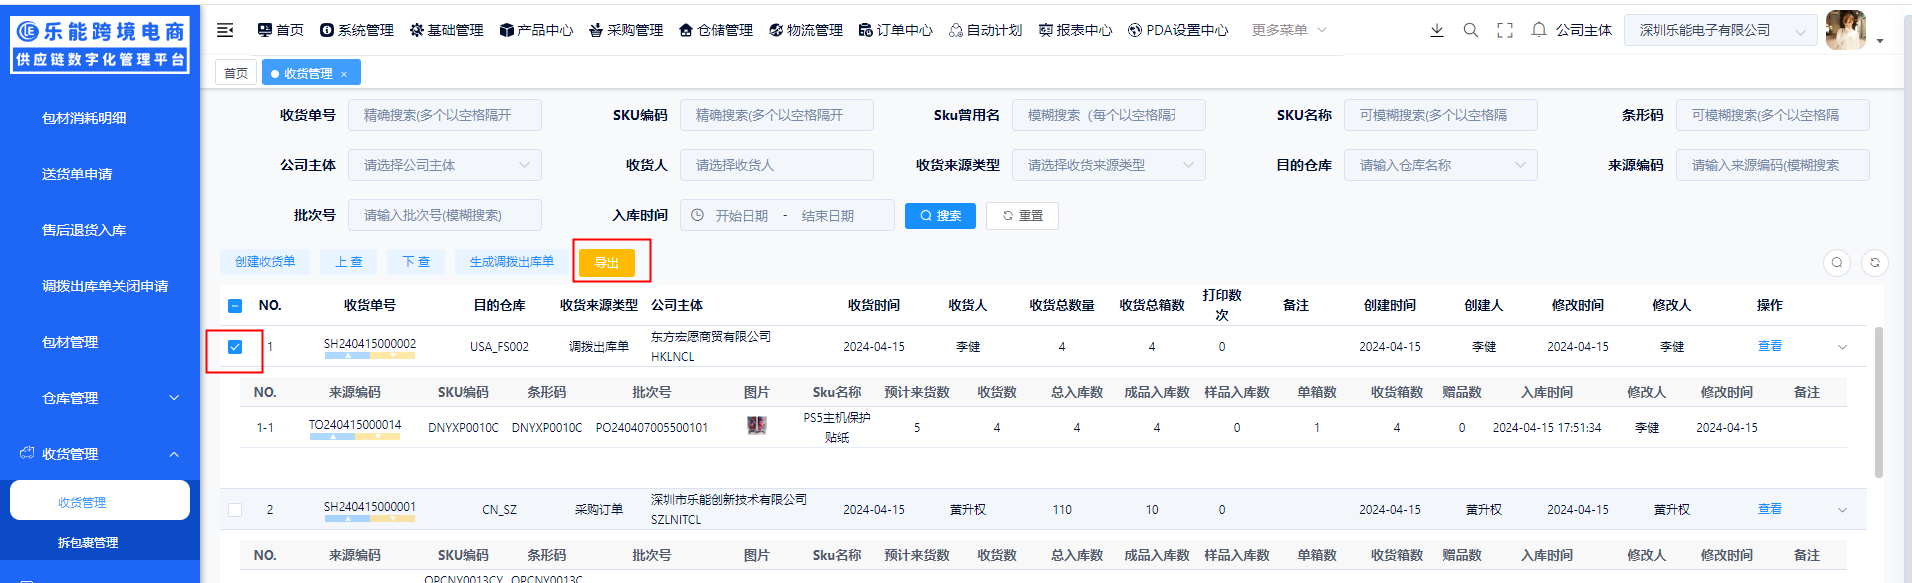
Task: Open the 收货来源类型 dropdown
Action: point(1108,165)
